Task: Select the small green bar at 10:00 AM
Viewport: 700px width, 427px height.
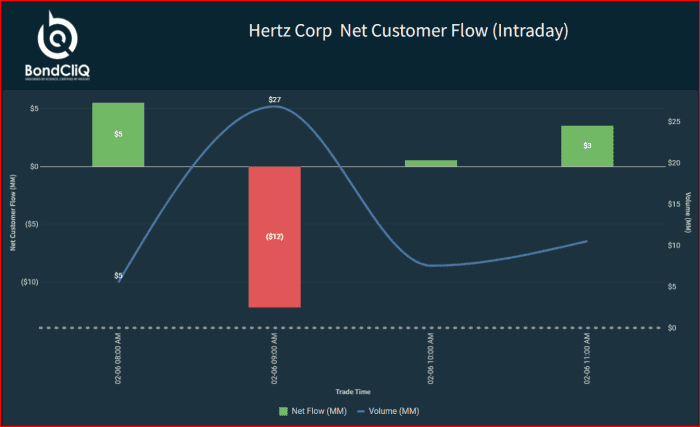Action: click(x=431, y=163)
